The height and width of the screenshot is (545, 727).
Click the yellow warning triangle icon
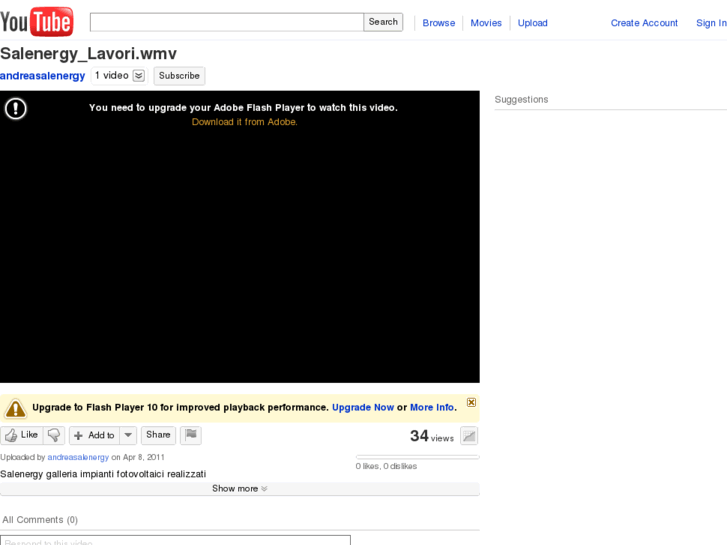(x=15, y=408)
